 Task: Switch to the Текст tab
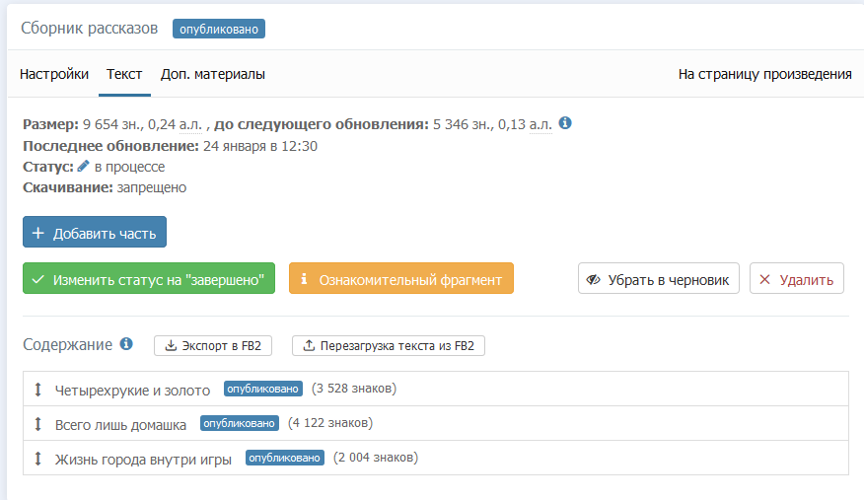[124, 74]
